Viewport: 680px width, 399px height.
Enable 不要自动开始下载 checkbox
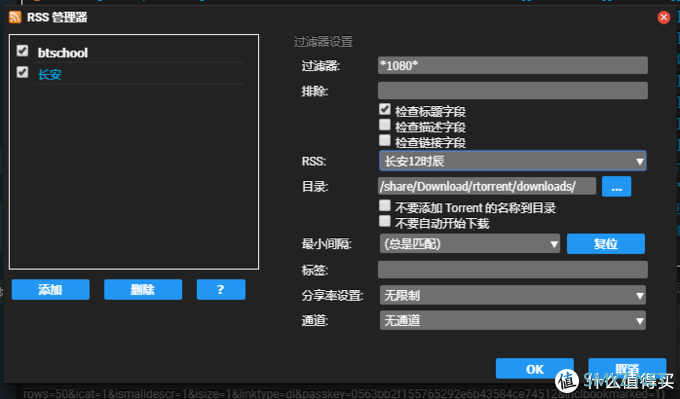pos(385,221)
